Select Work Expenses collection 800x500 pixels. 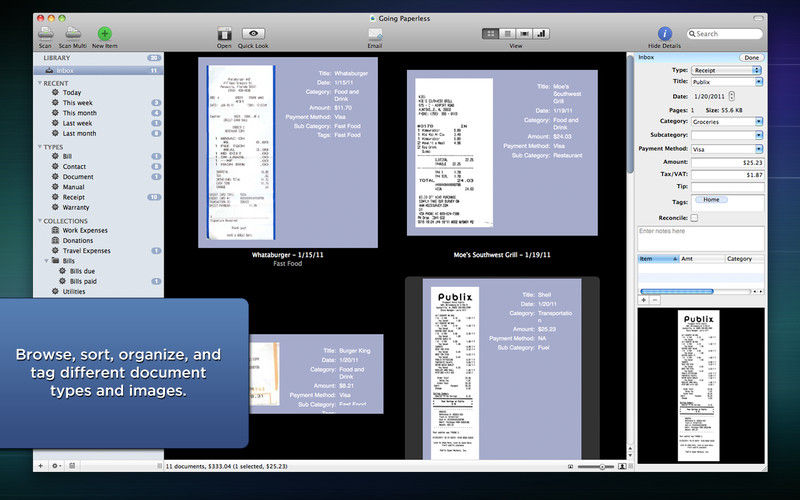(x=85, y=230)
